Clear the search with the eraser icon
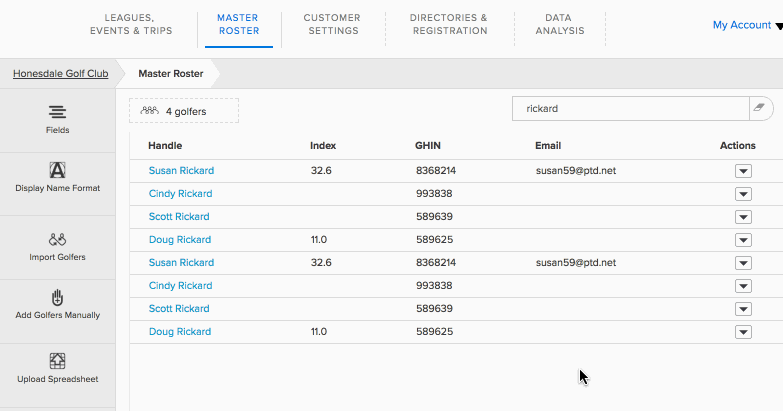 pos(760,108)
